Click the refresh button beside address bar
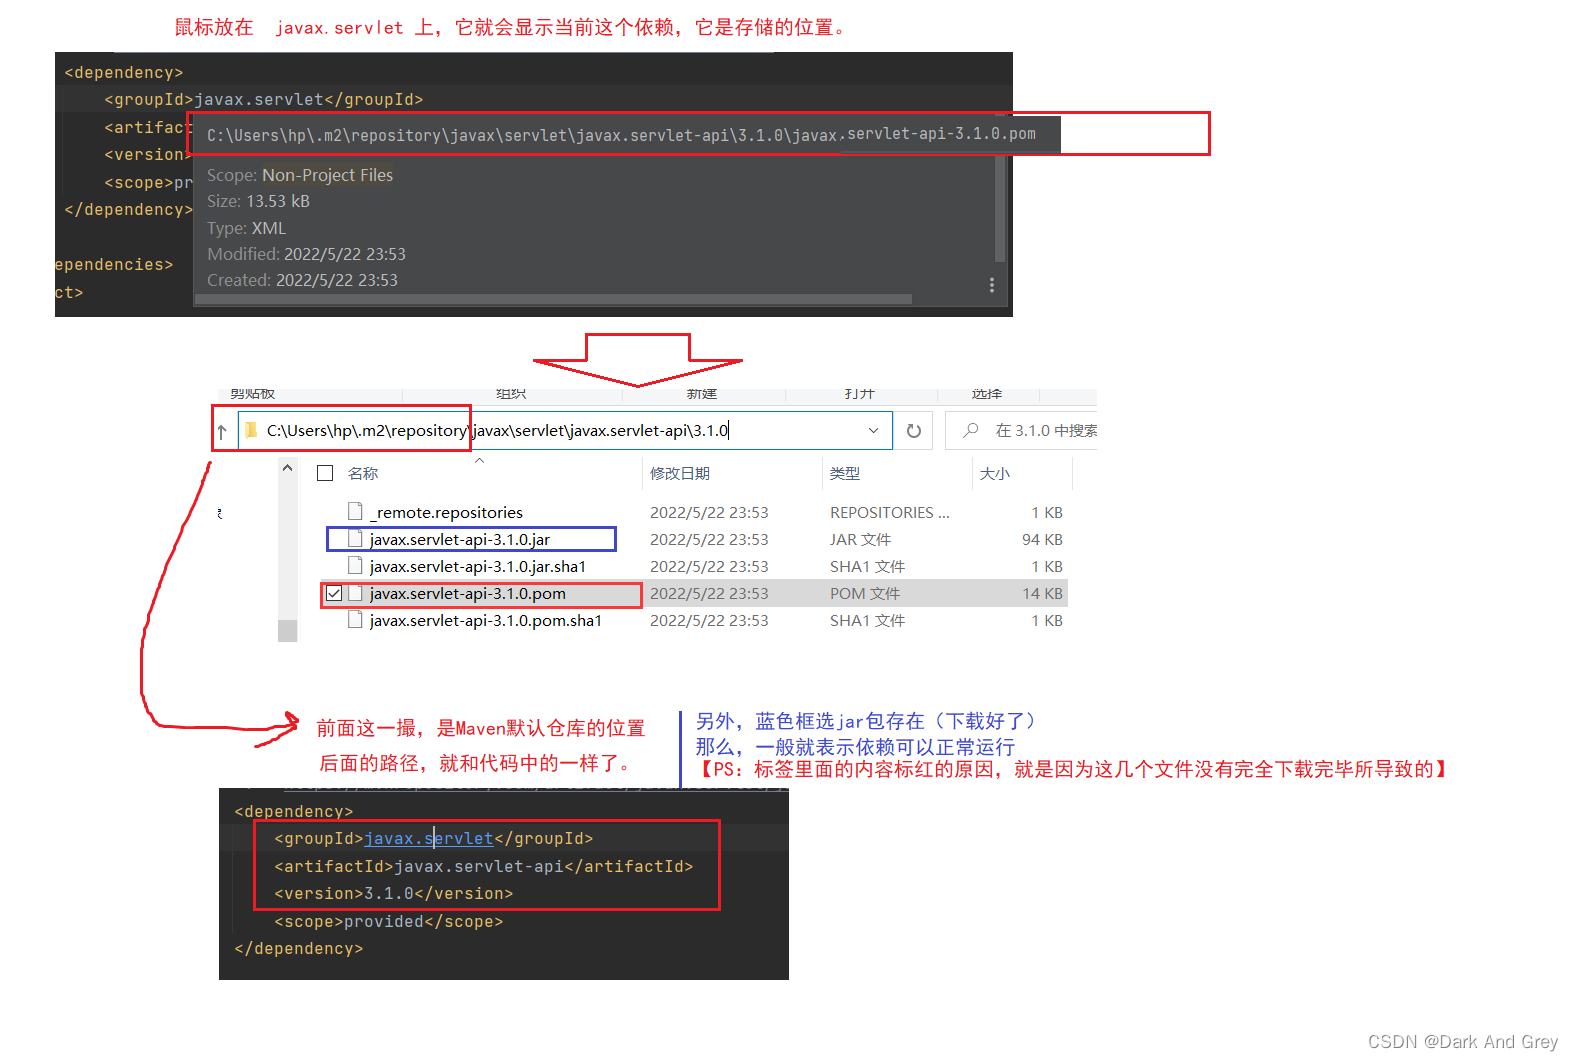 coord(913,431)
